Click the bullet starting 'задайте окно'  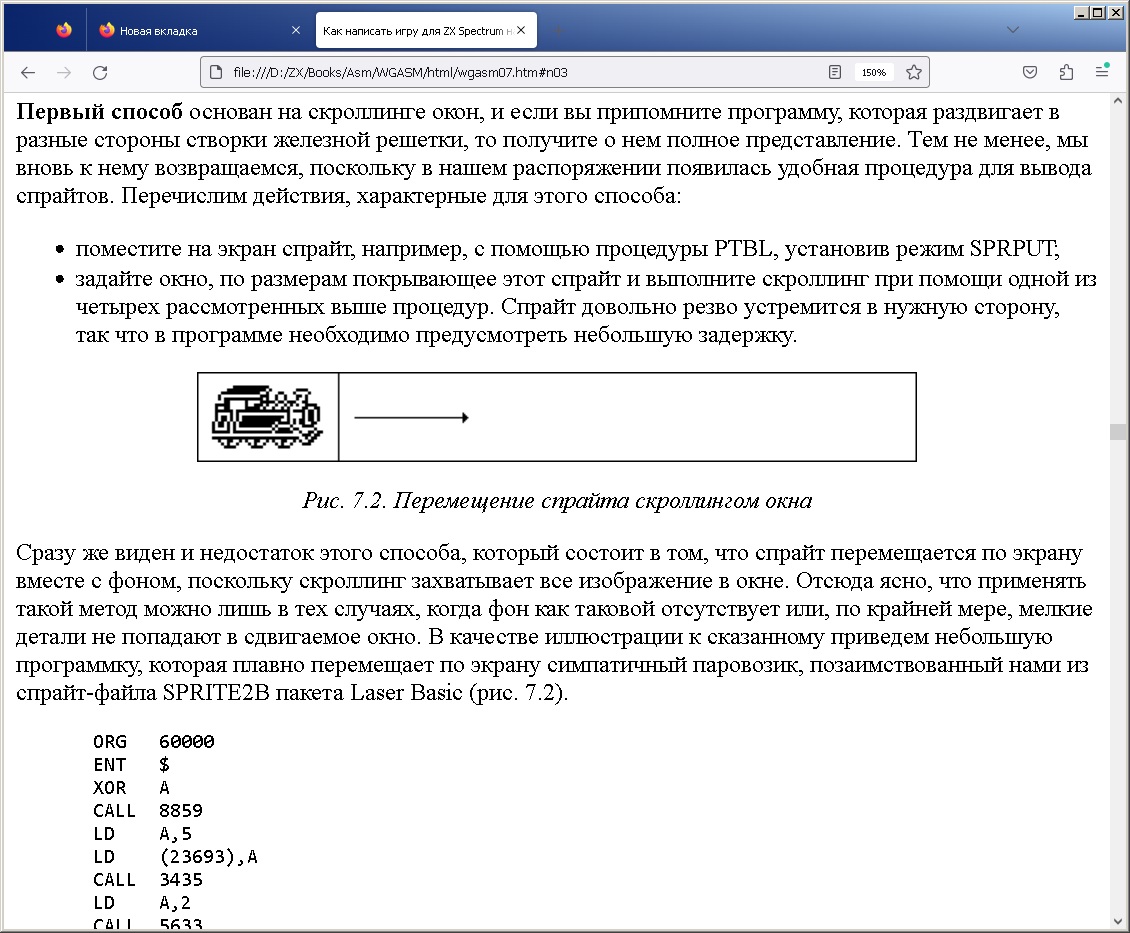coord(586,307)
